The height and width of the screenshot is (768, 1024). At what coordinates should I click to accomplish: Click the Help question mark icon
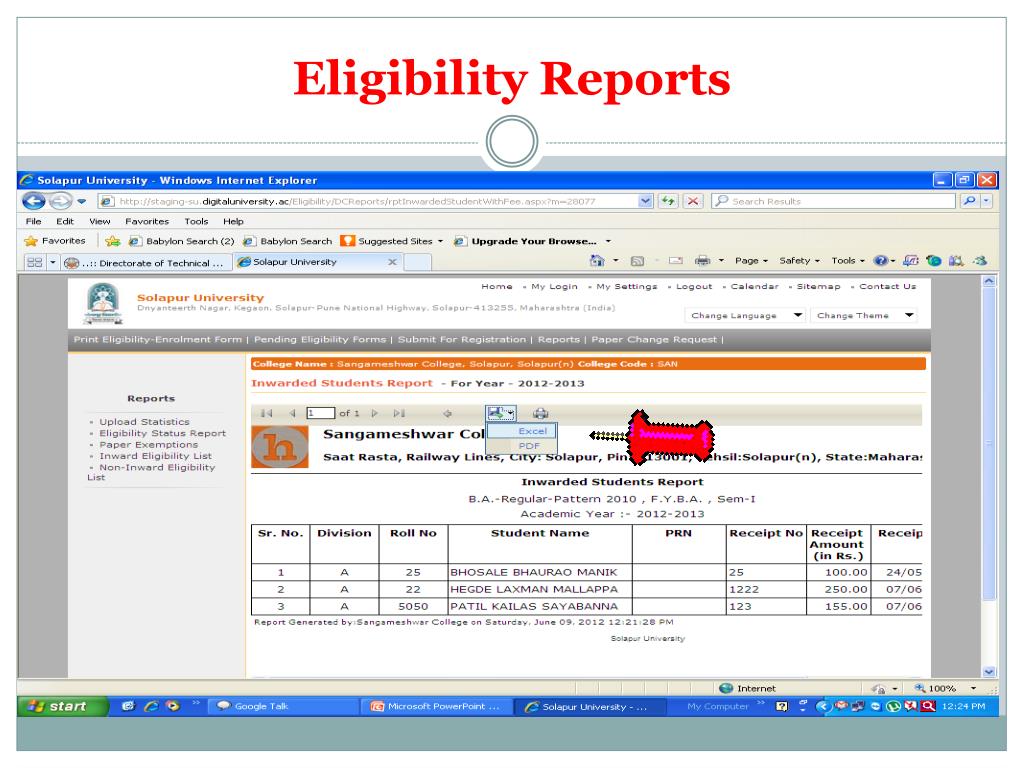pyautogui.click(x=880, y=261)
